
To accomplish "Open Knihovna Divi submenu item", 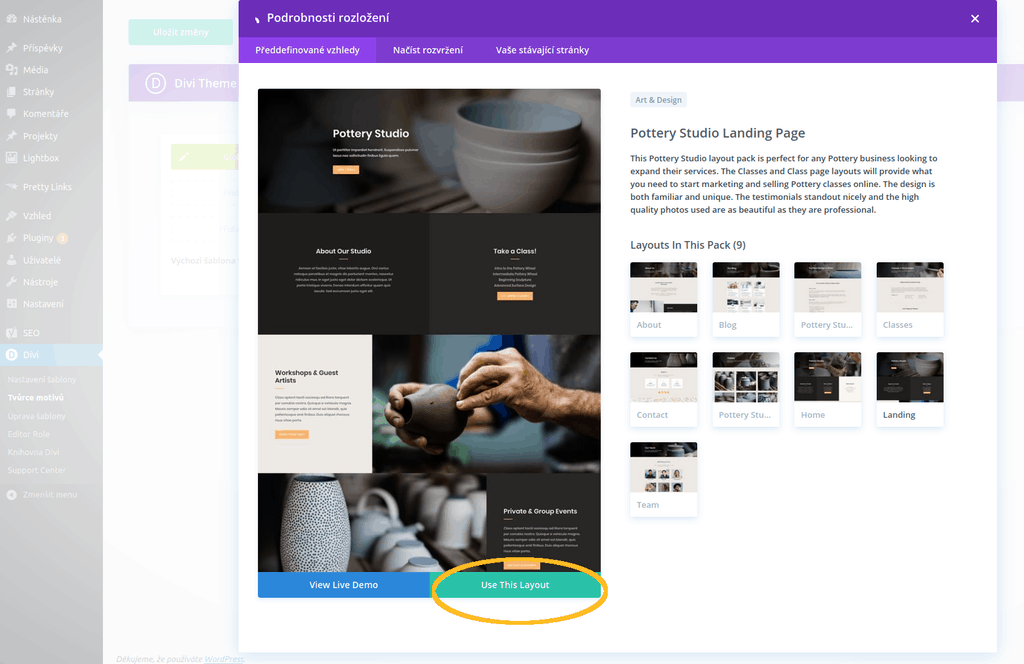I will pyautogui.click(x=33, y=452).
